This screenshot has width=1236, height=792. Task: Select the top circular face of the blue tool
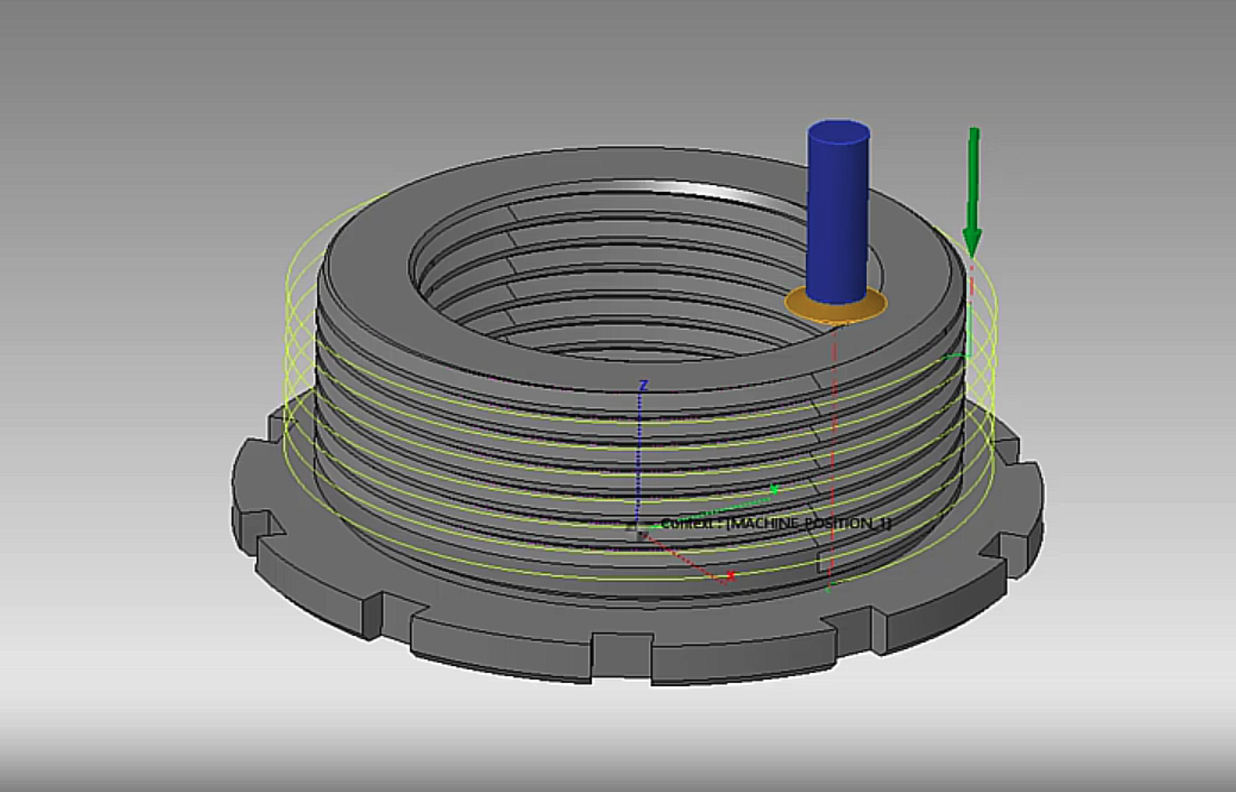pos(838,131)
